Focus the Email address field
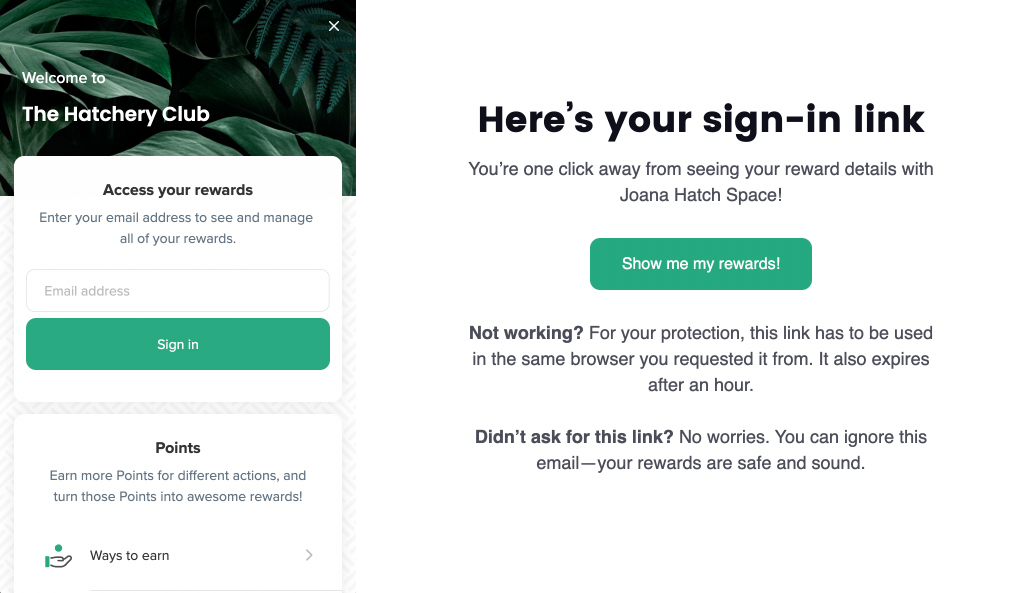 coord(177,291)
